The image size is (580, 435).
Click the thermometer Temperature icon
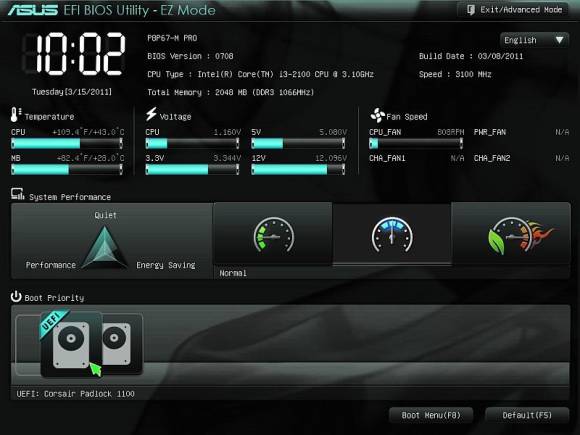15,115
